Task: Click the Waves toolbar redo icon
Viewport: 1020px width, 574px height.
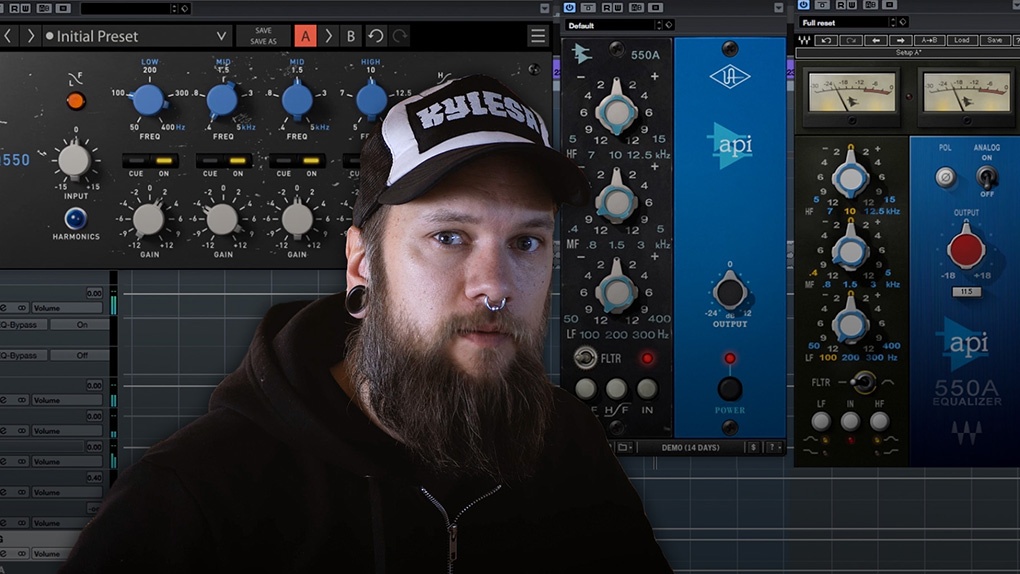Action: coord(850,40)
